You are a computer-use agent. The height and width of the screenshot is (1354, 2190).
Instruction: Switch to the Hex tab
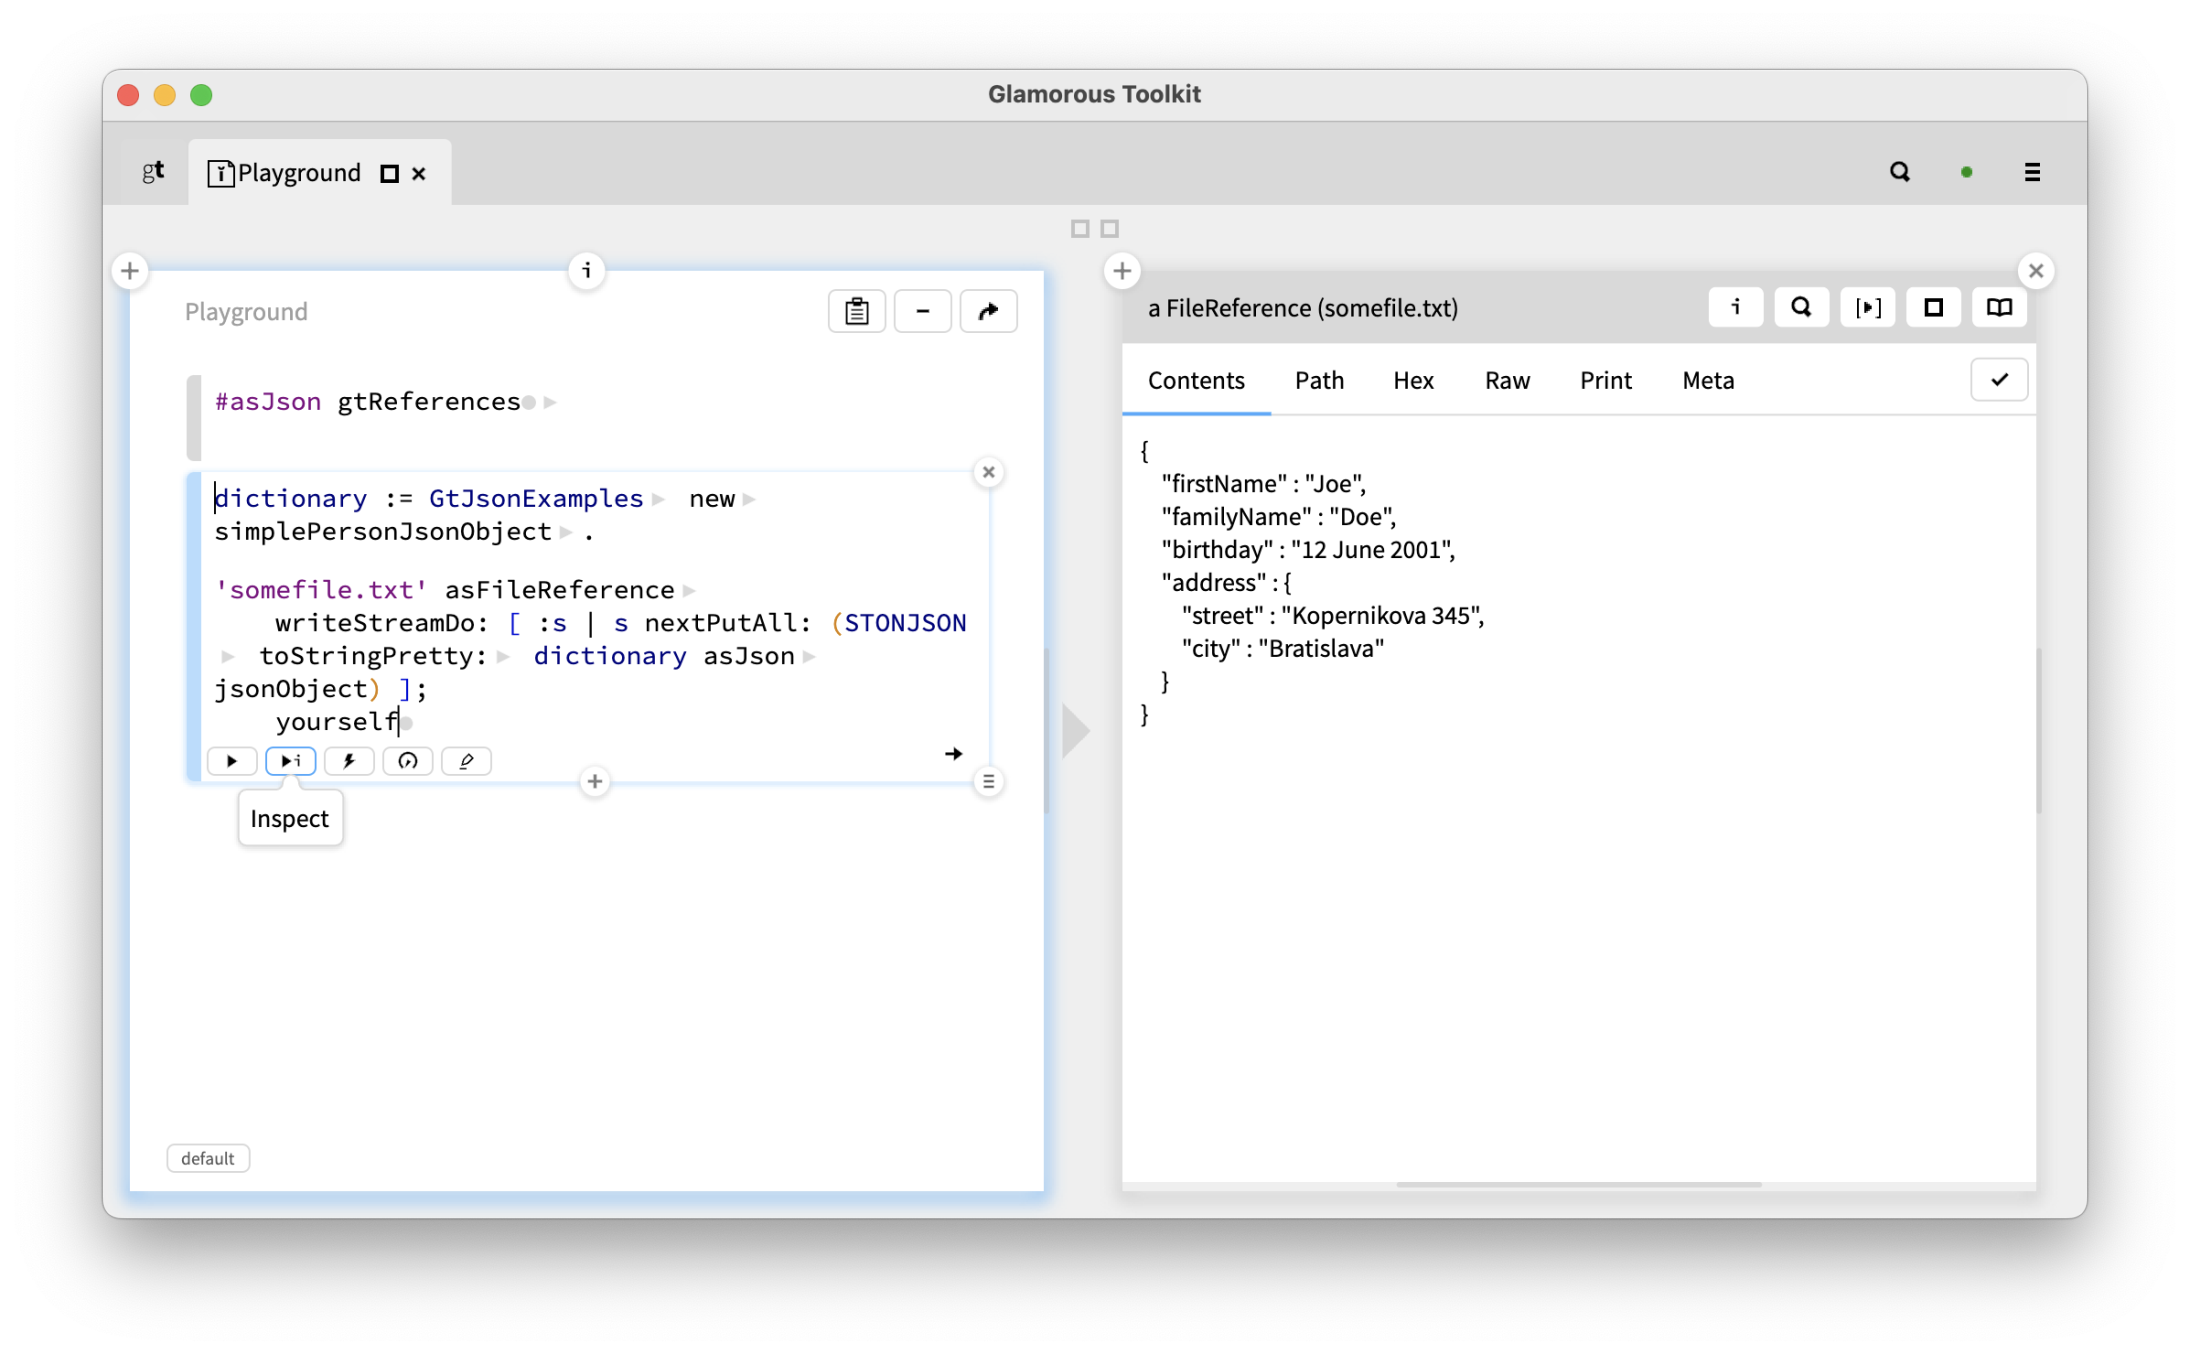click(x=1413, y=381)
